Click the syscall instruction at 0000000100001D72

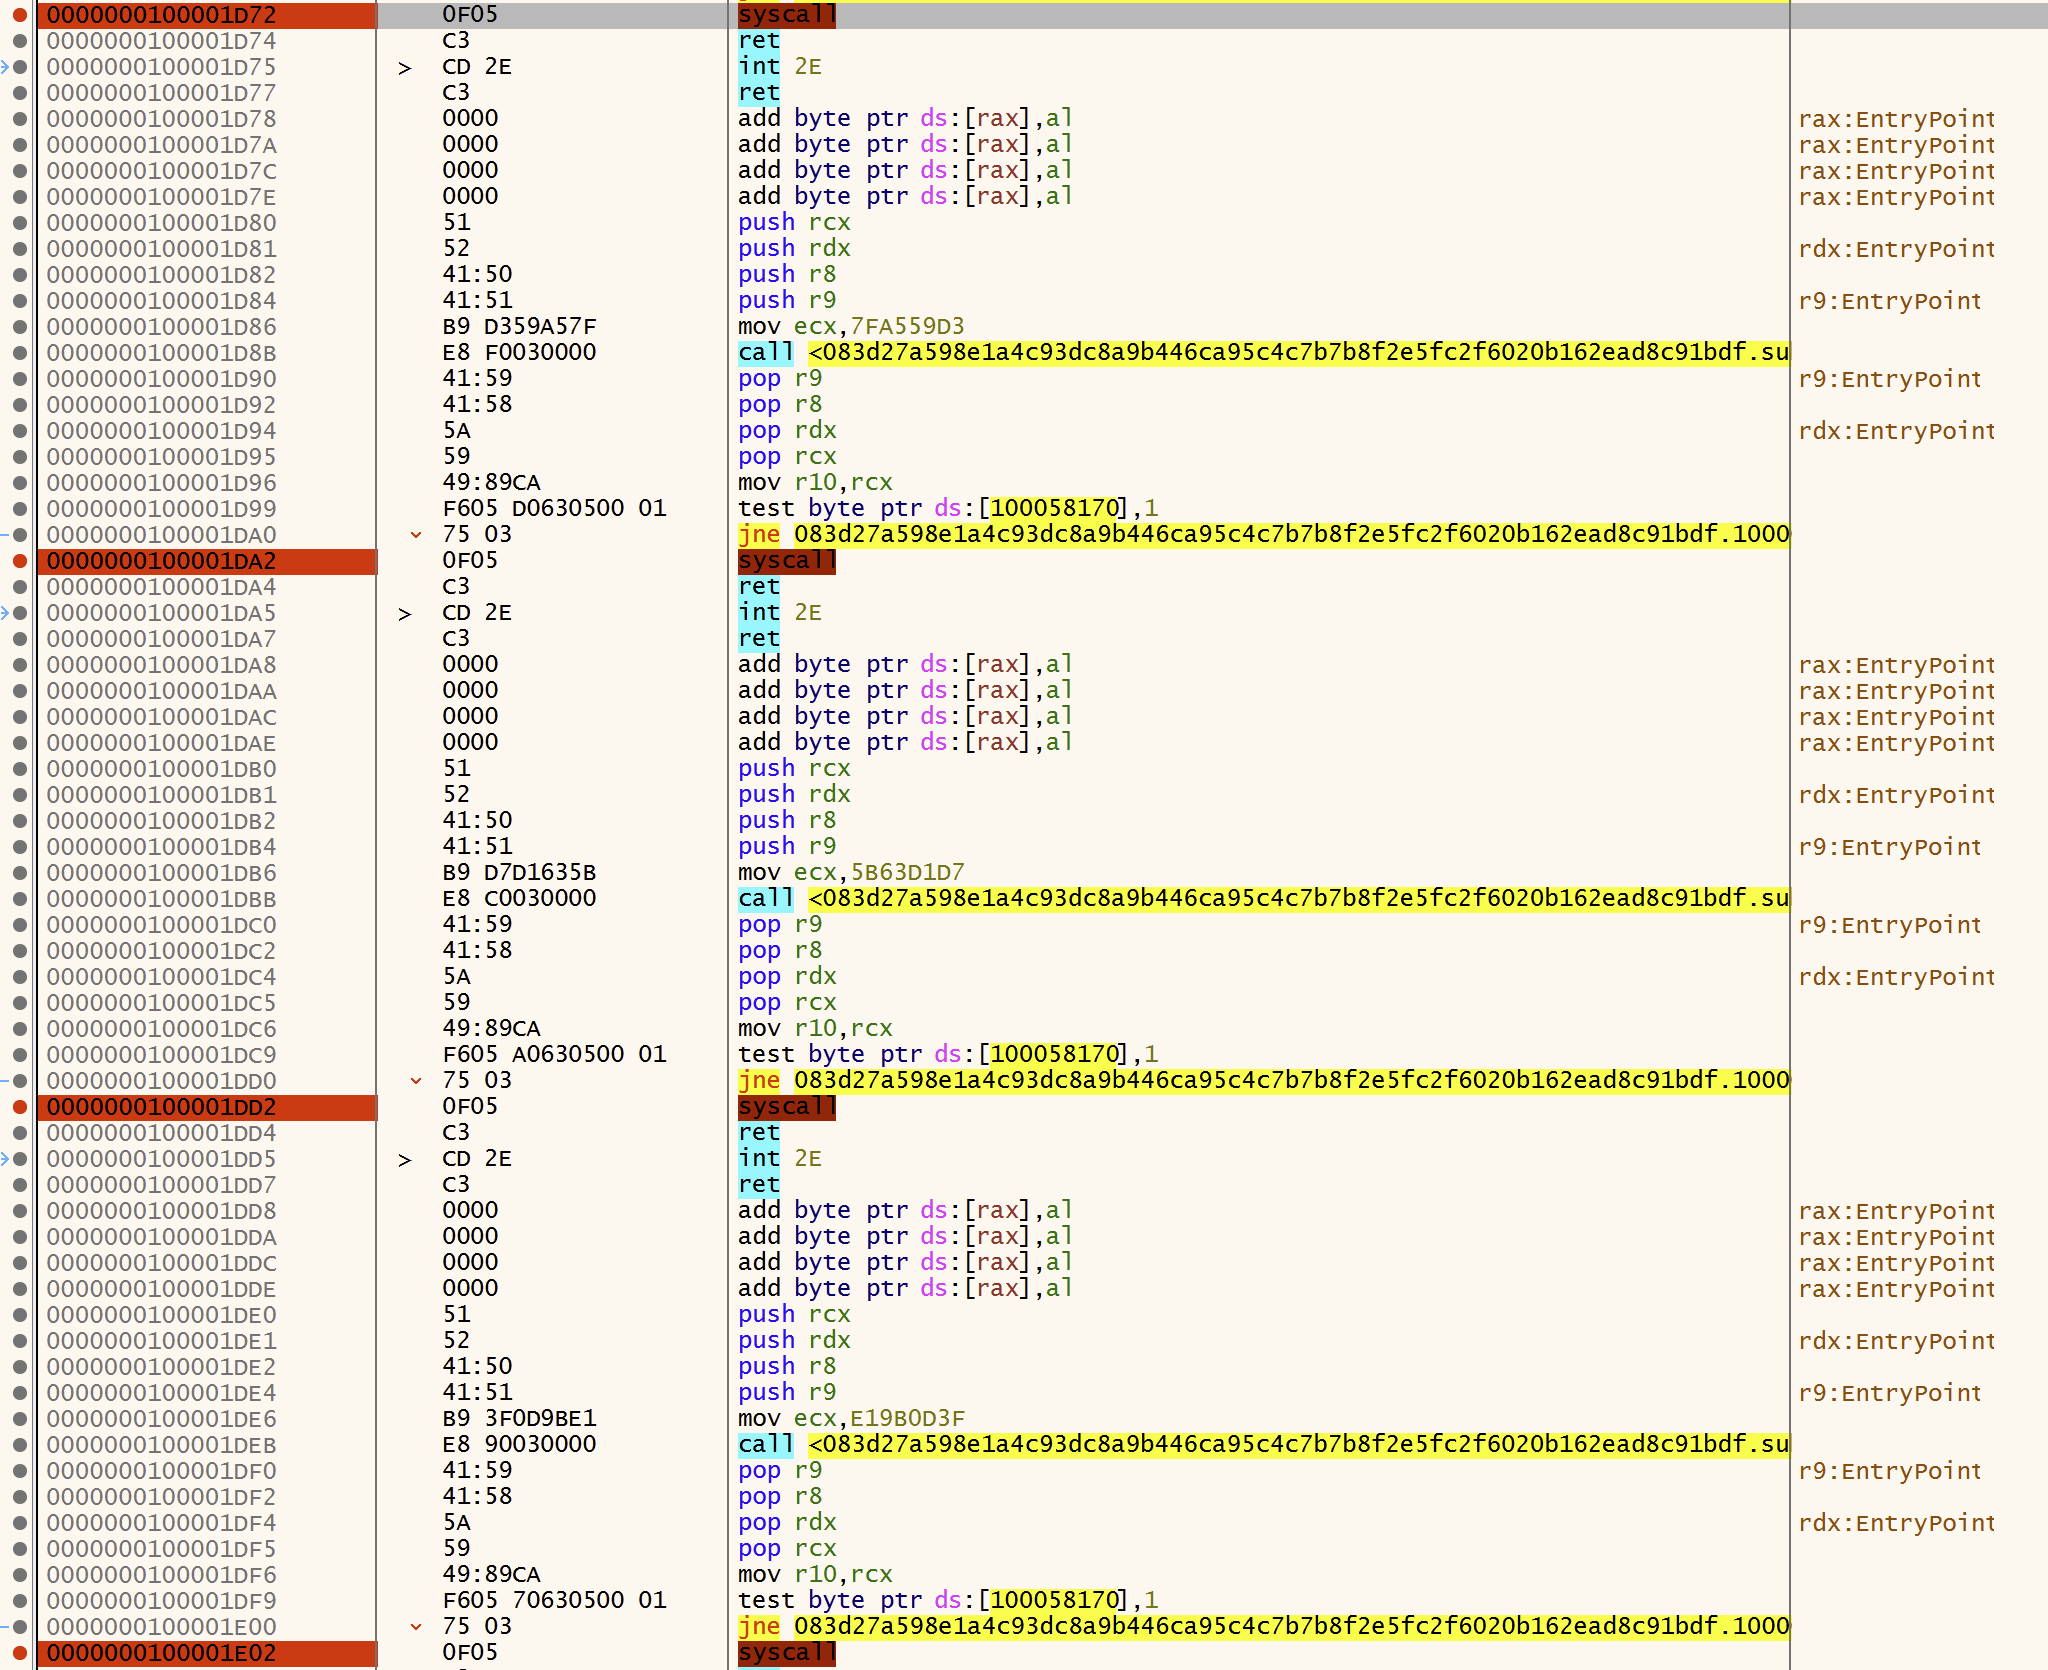[x=787, y=15]
